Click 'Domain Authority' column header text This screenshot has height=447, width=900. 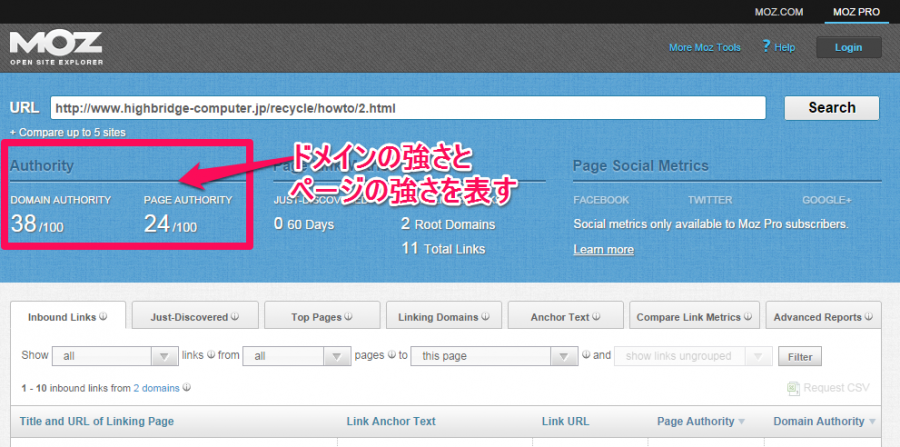pos(819,421)
